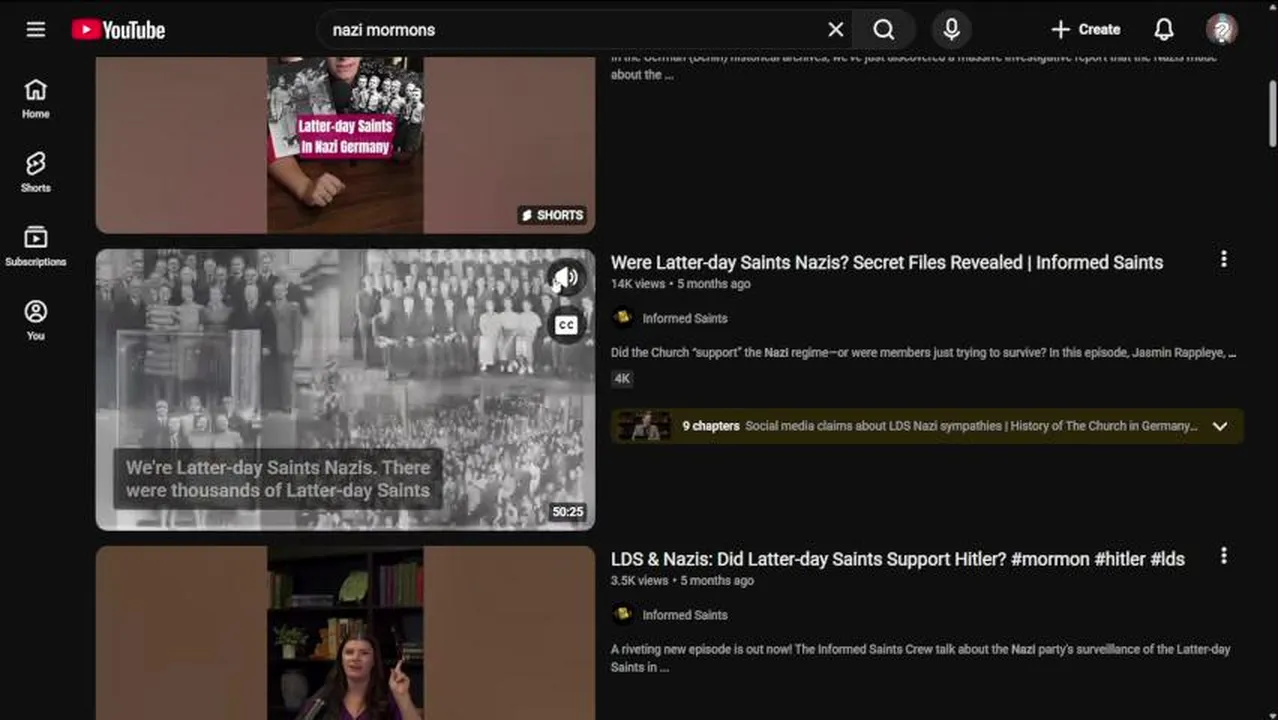Open the Latter-day Saints In Nazi Germany short thumbnail
Screen dimensions: 1278x720
(x=345, y=145)
